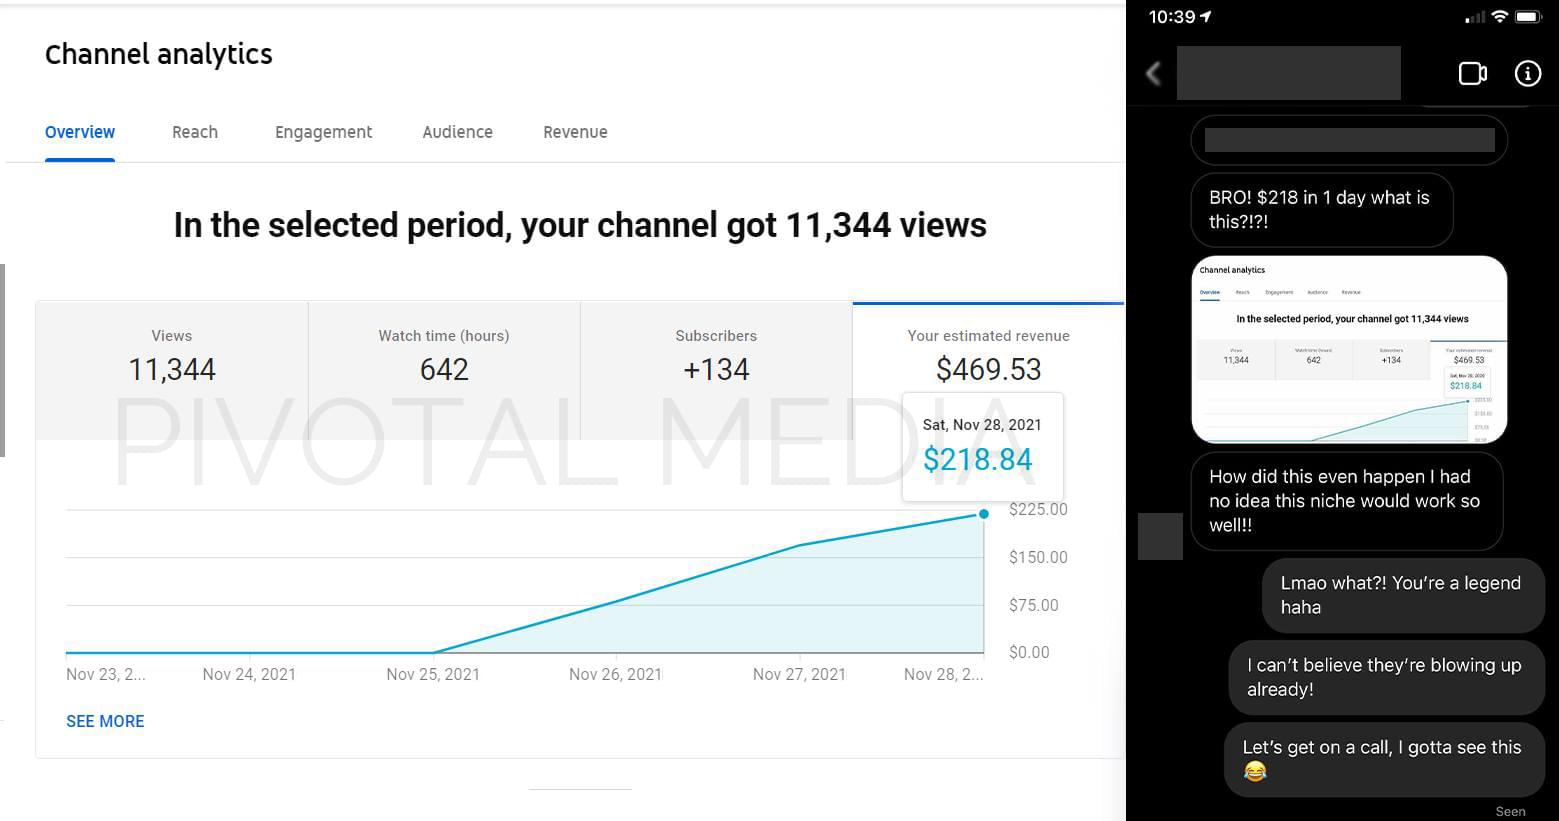Open conversation info icon

[1527, 73]
